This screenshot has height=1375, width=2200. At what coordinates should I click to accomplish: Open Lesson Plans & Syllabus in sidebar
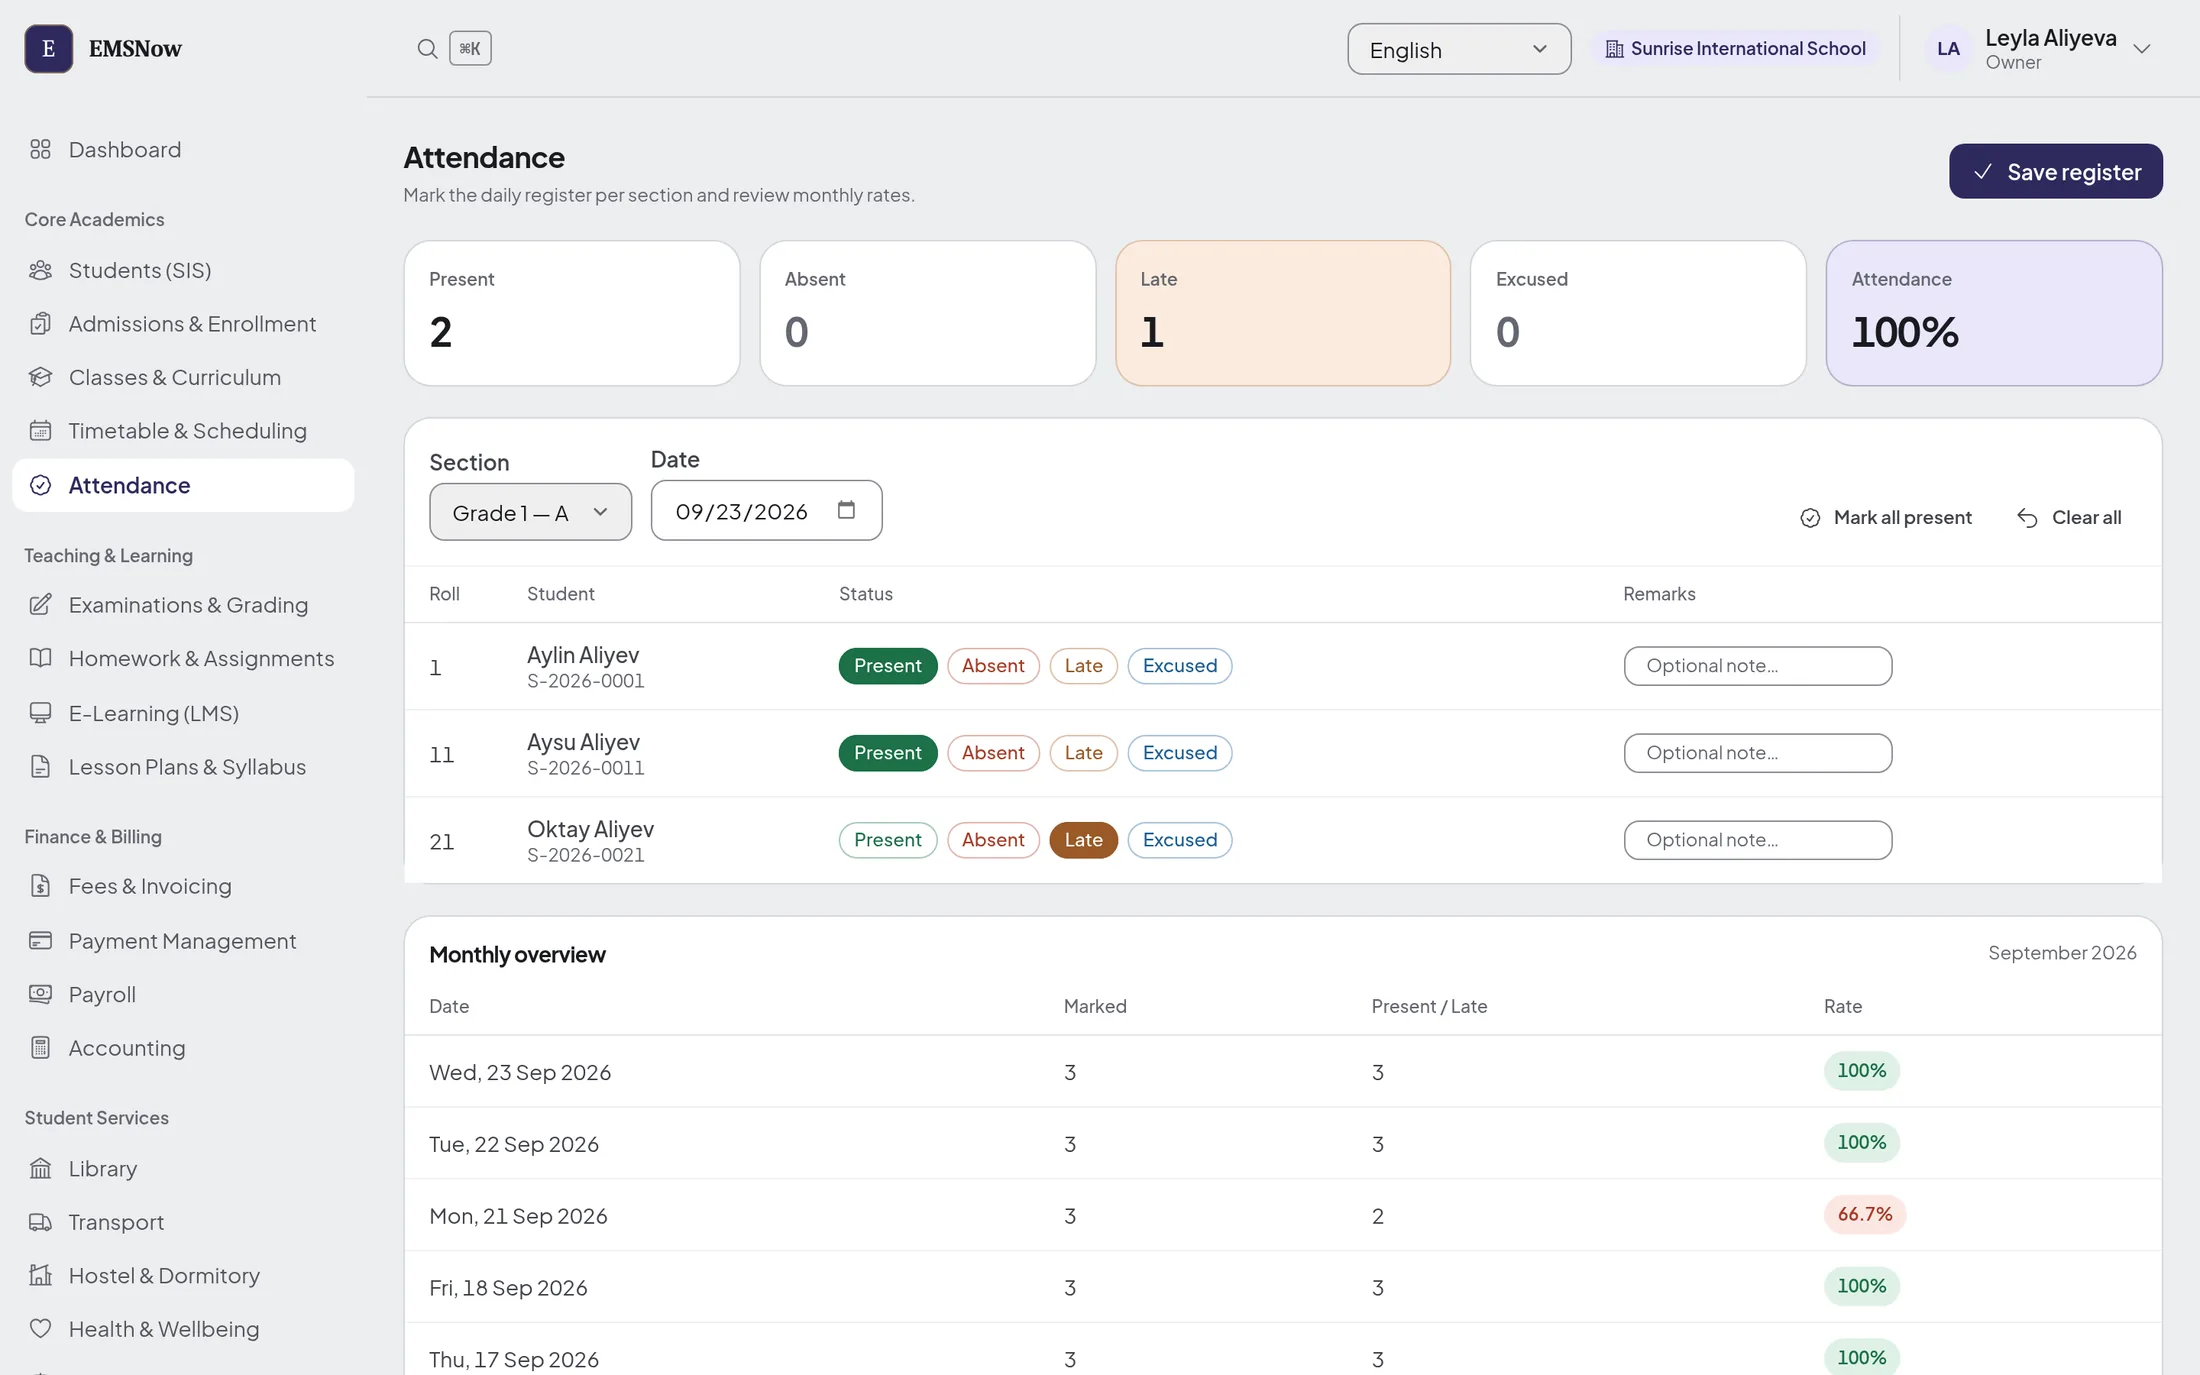tap(183, 767)
